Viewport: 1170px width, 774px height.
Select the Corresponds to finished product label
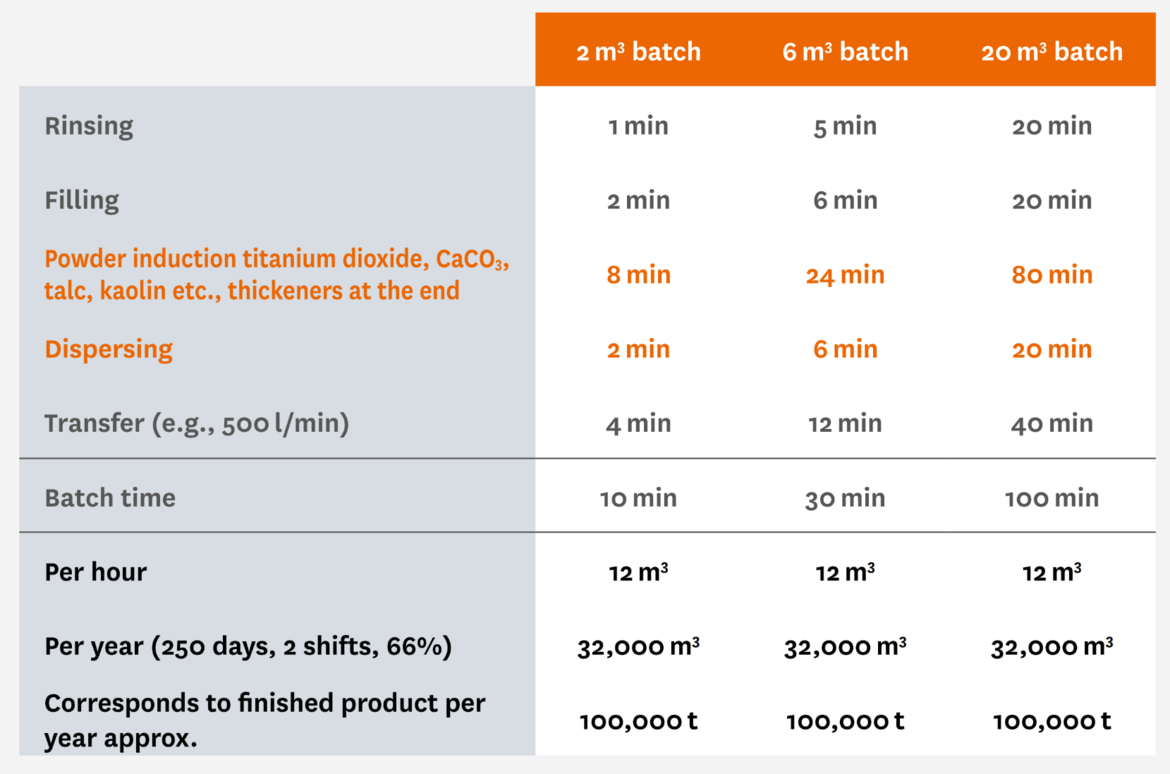tap(265, 720)
